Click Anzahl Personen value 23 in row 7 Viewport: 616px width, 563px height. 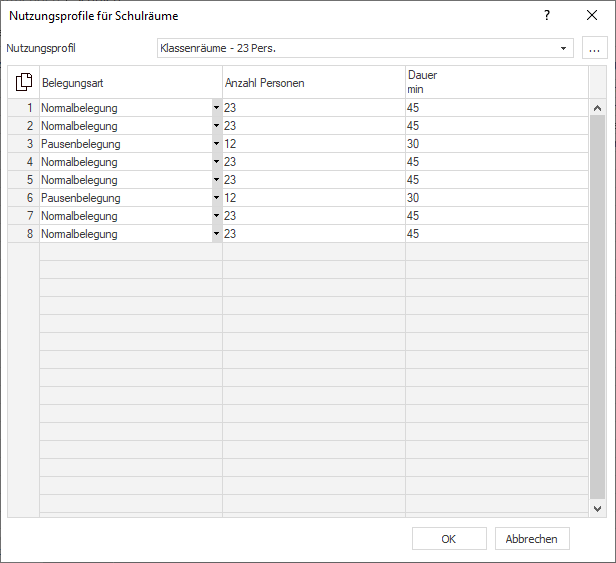pos(314,216)
